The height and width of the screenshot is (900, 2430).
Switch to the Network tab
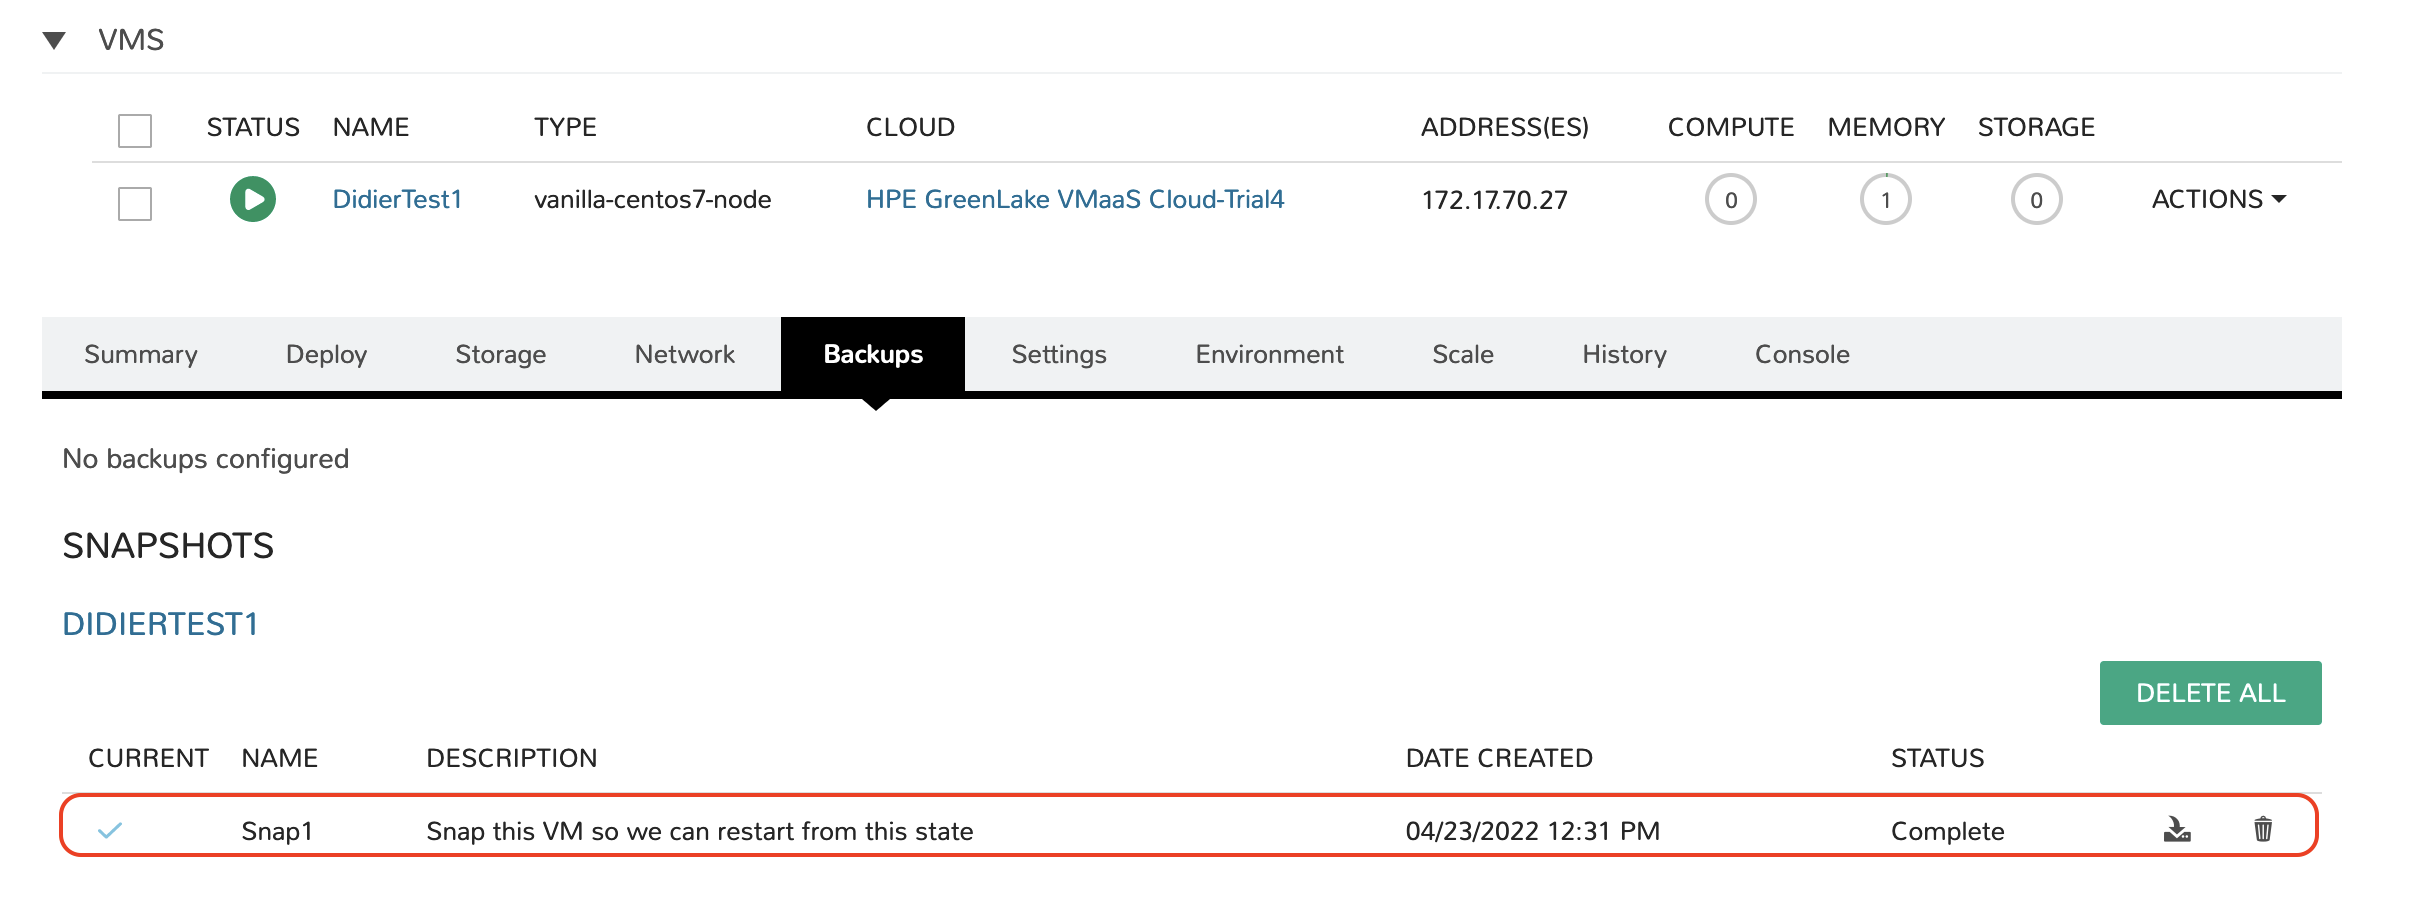(684, 354)
